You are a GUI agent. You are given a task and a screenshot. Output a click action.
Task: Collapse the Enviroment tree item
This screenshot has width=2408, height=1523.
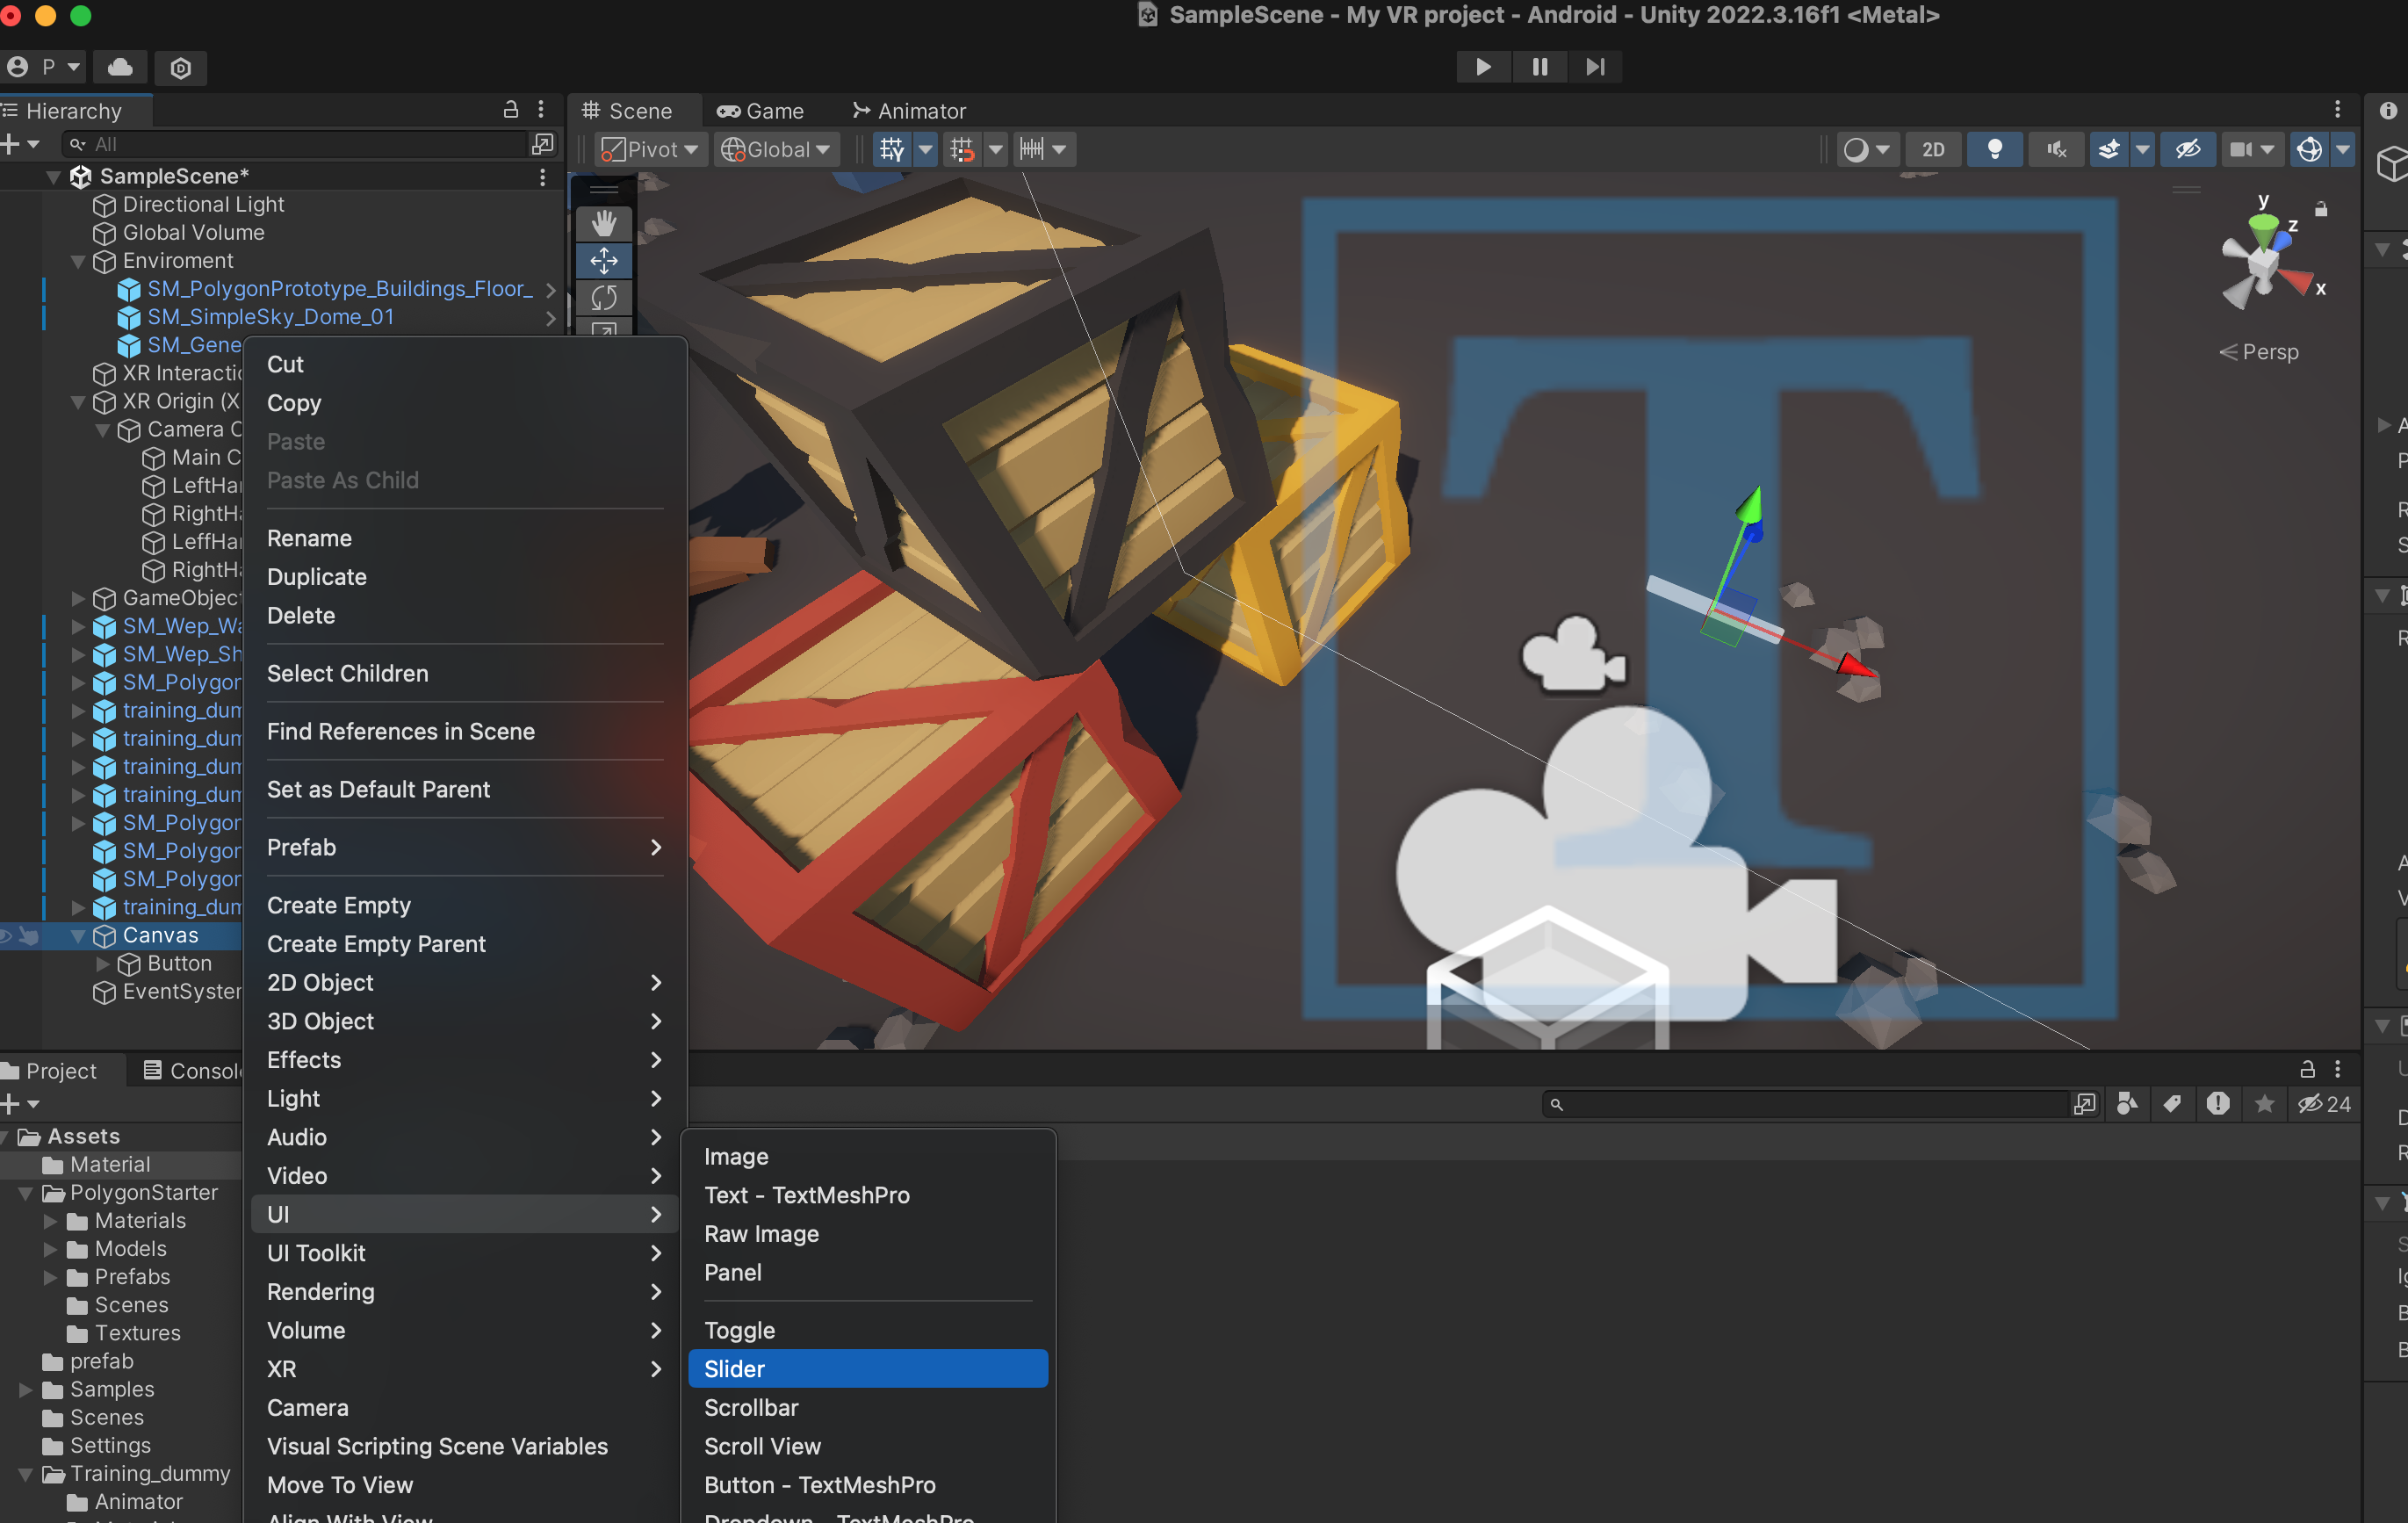pos(78,261)
